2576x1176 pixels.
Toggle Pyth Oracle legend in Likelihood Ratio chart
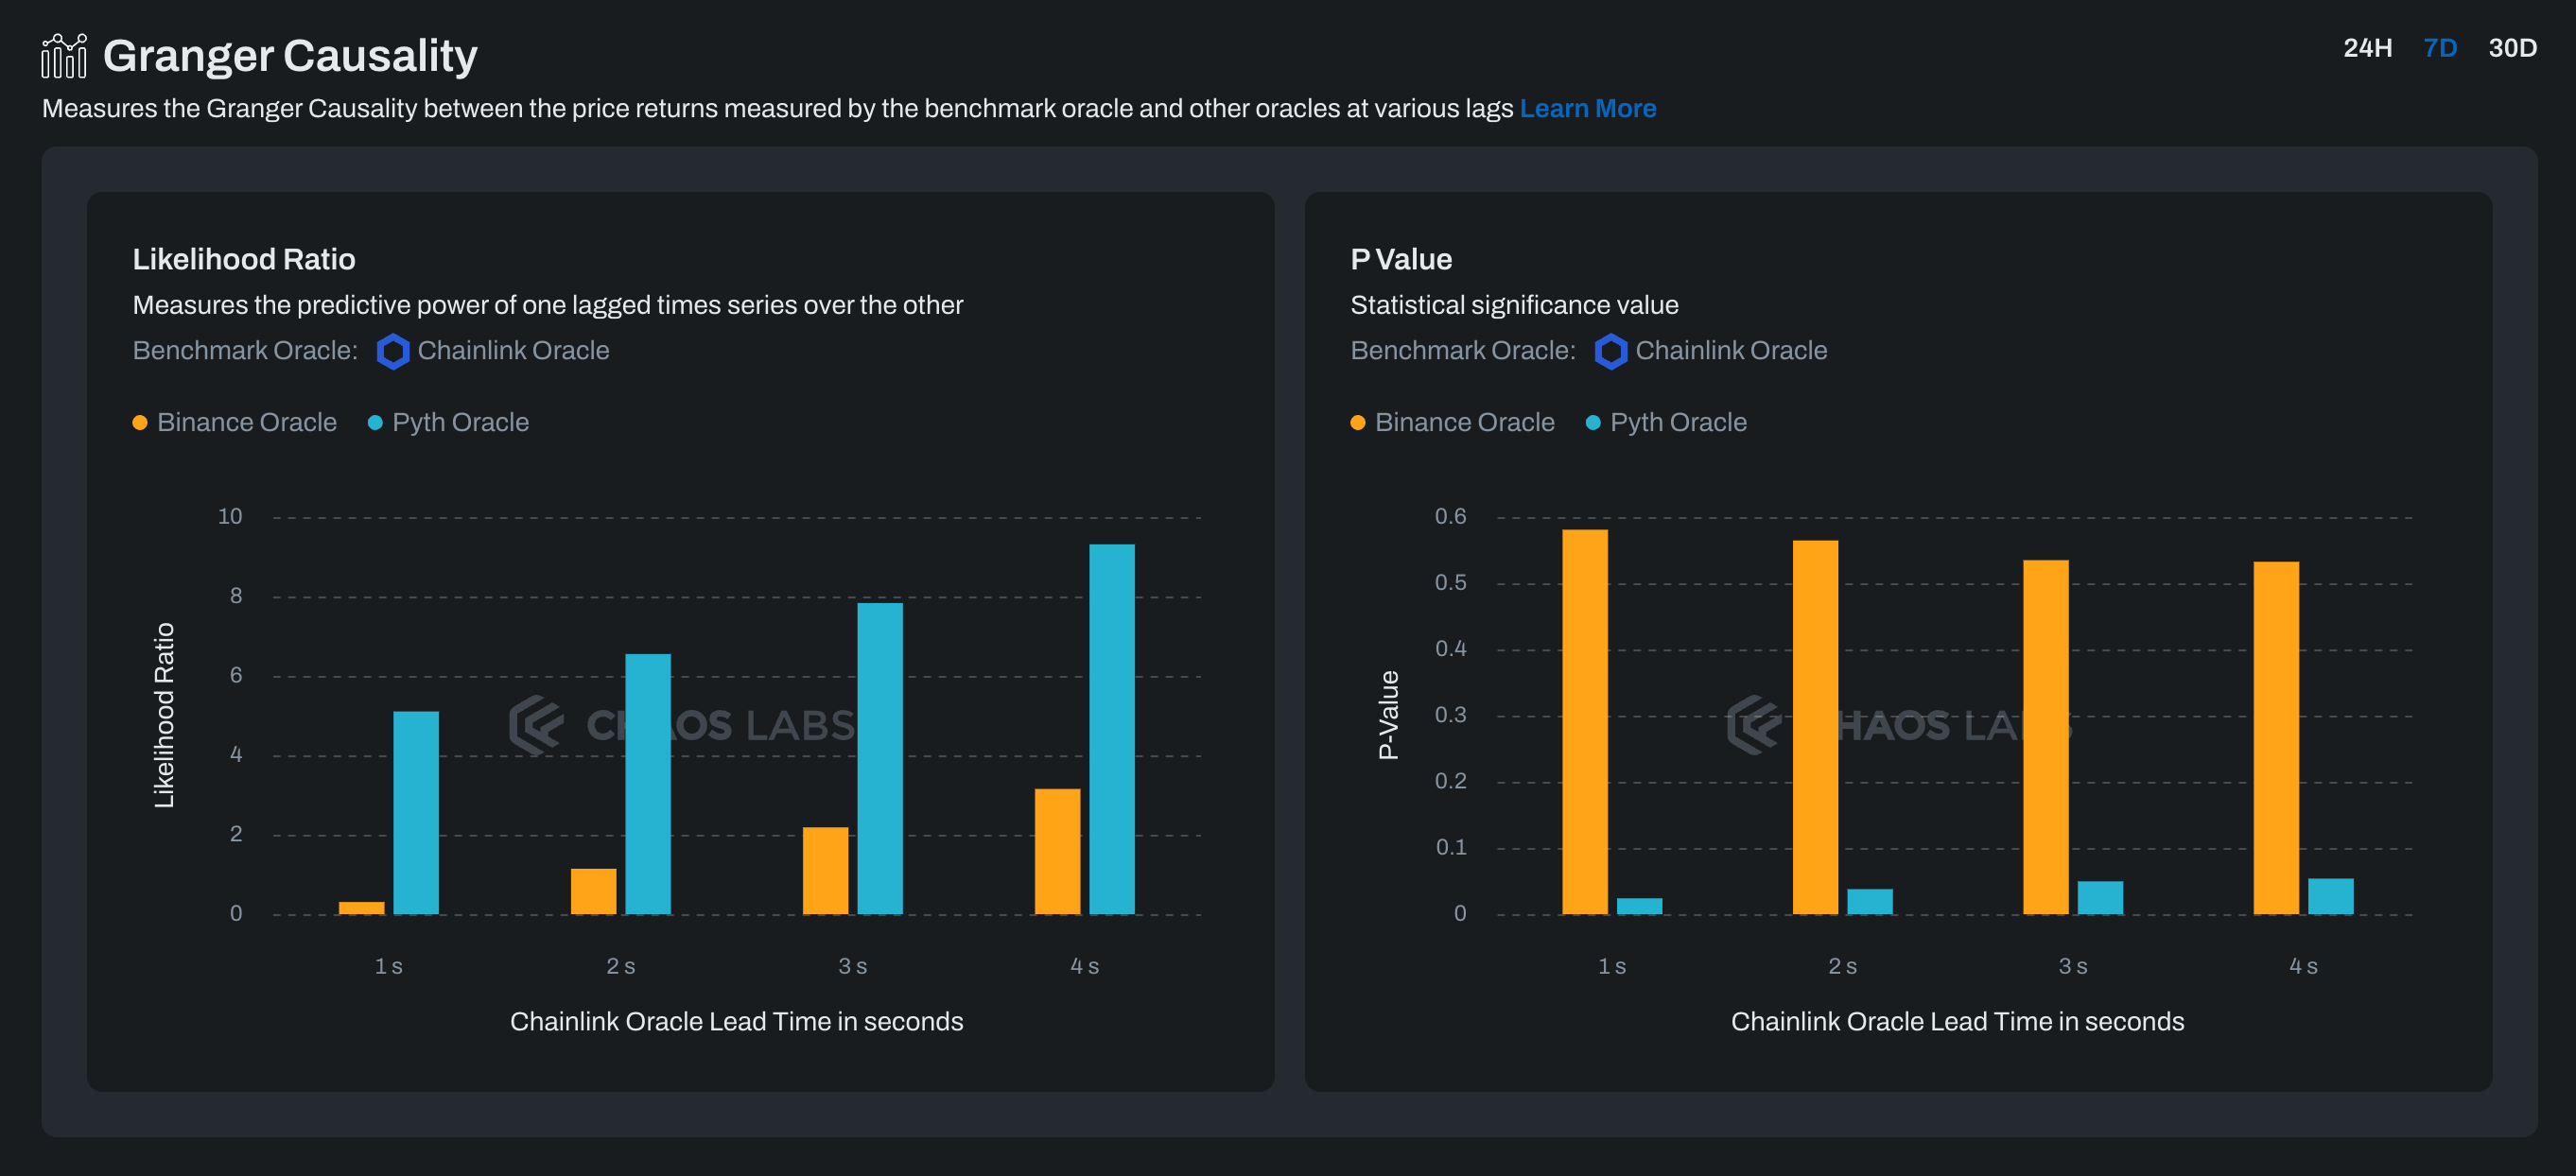click(x=449, y=423)
